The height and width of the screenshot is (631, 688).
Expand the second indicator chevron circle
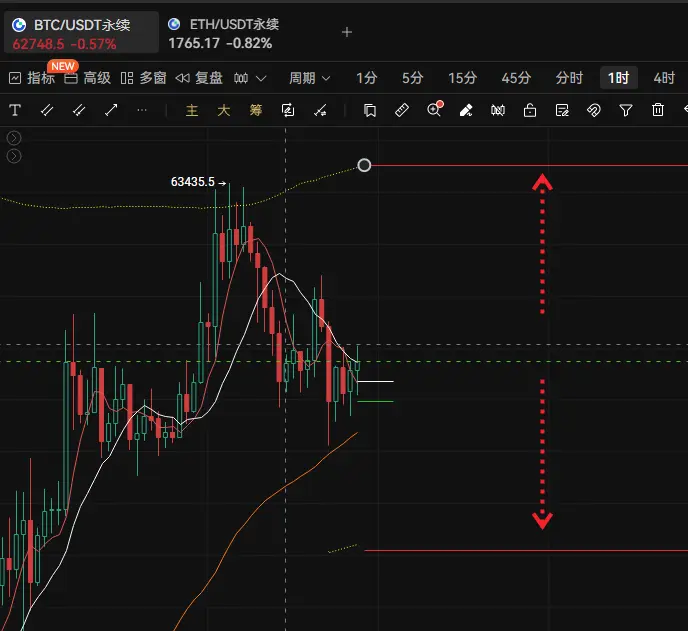pos(14,156)
